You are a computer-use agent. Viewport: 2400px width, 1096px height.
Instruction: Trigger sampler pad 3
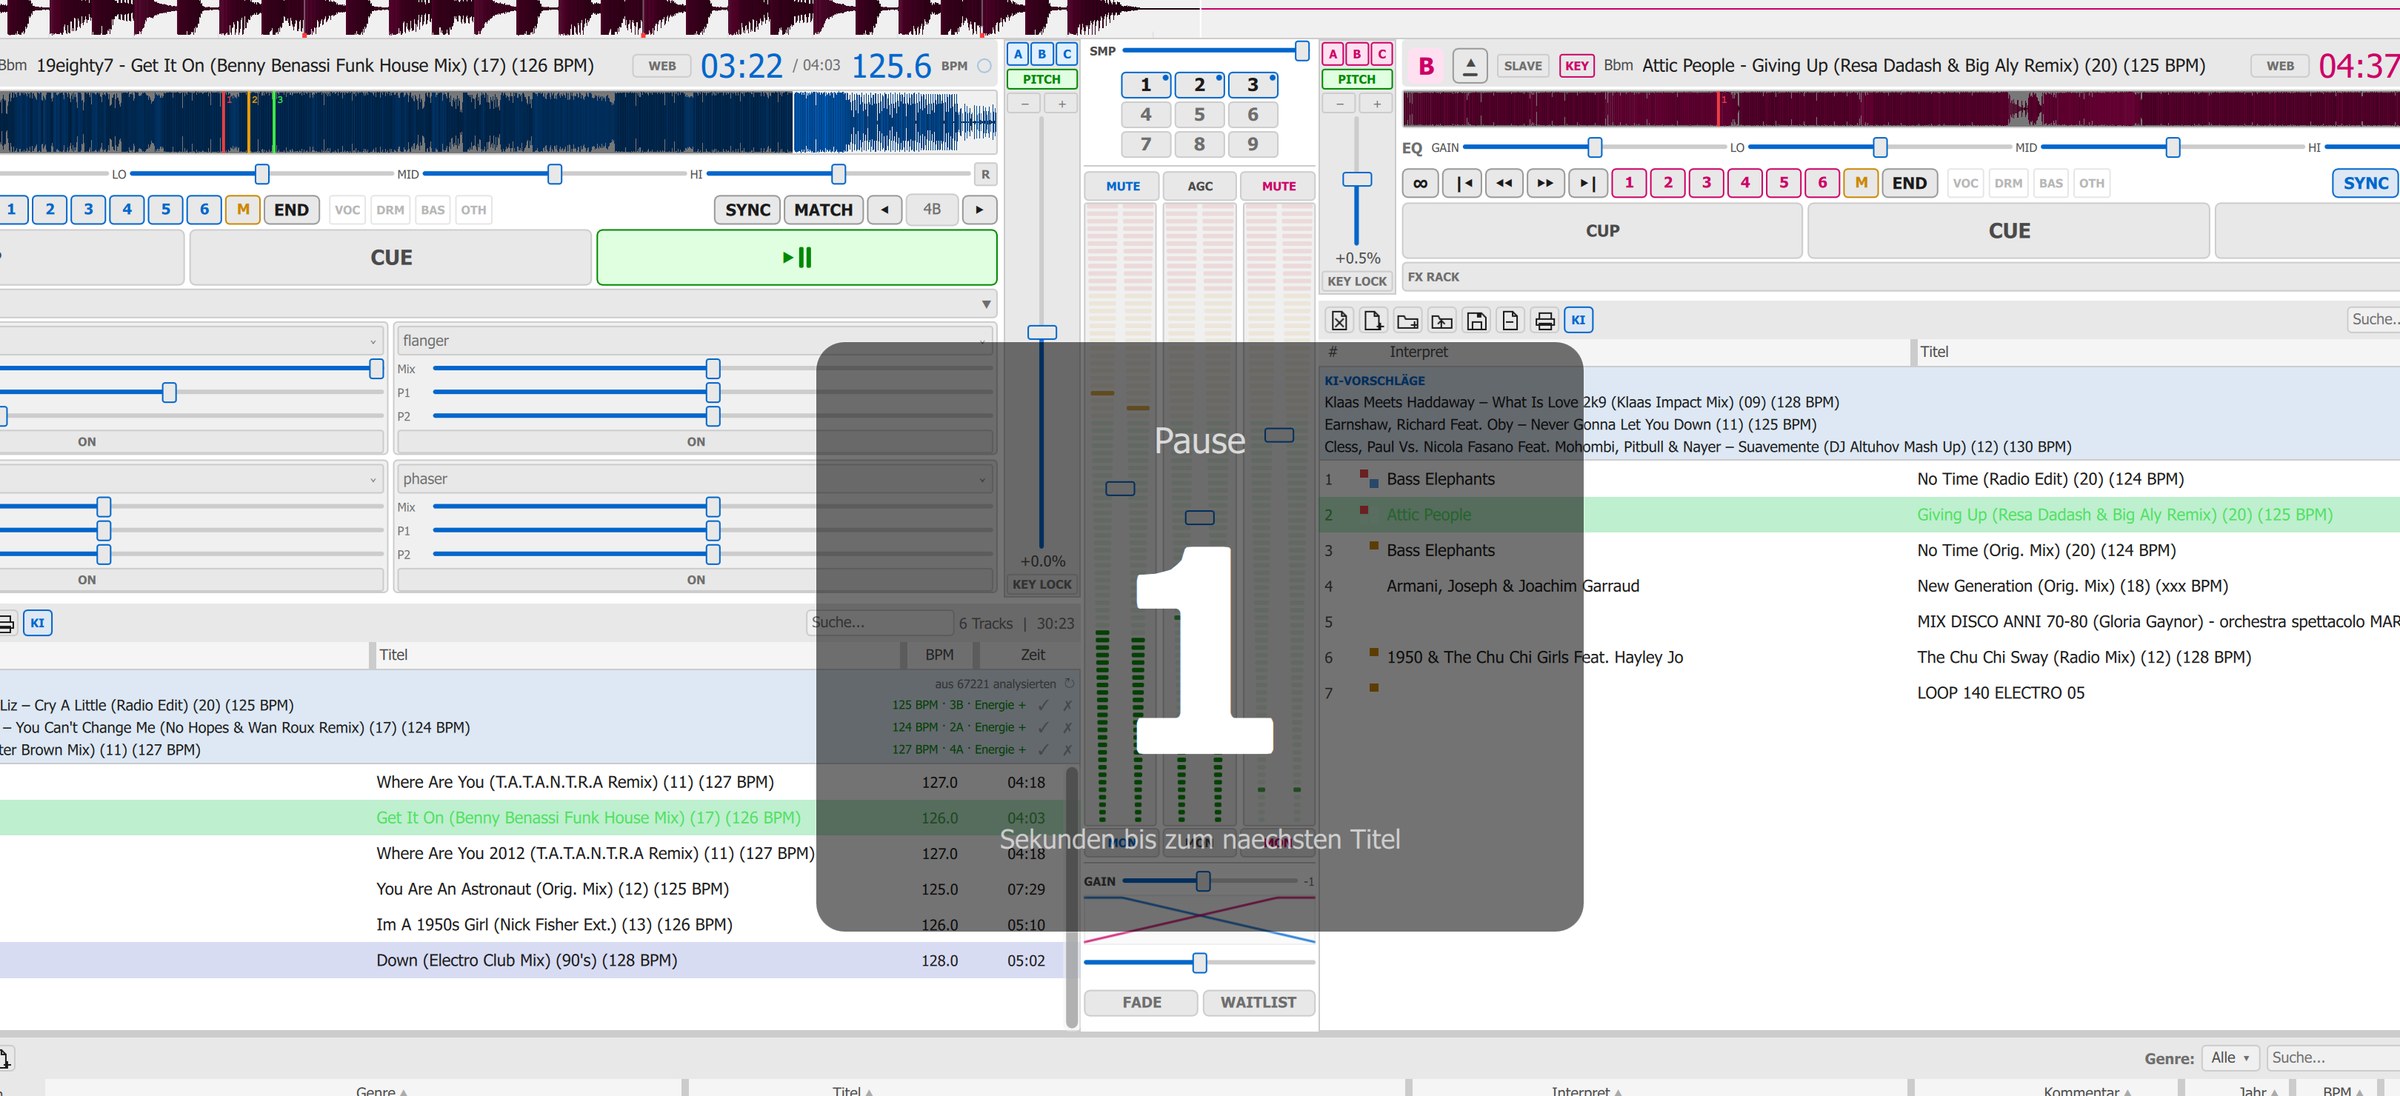click(x=1252, y=85)
